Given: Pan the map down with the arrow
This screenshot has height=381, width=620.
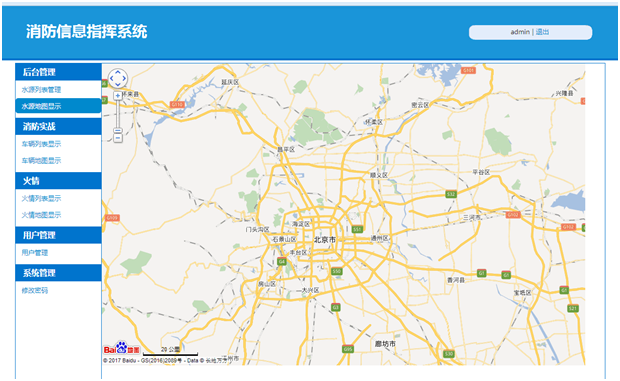Looking at the screenshot, I should pyautogui.click(x=118, y=85).
